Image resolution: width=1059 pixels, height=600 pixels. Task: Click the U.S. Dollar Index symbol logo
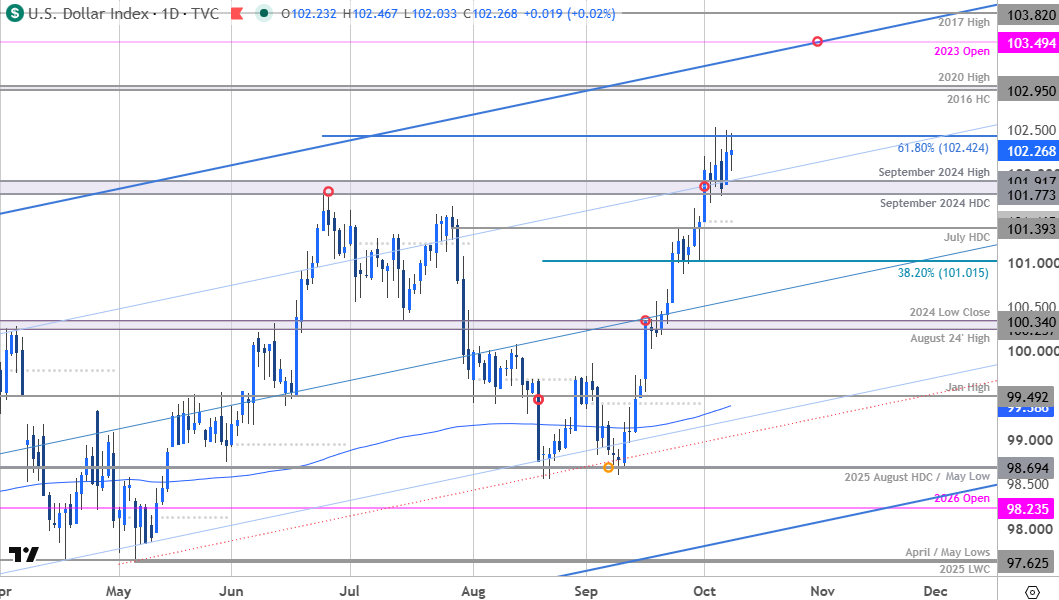click(14, 13)
